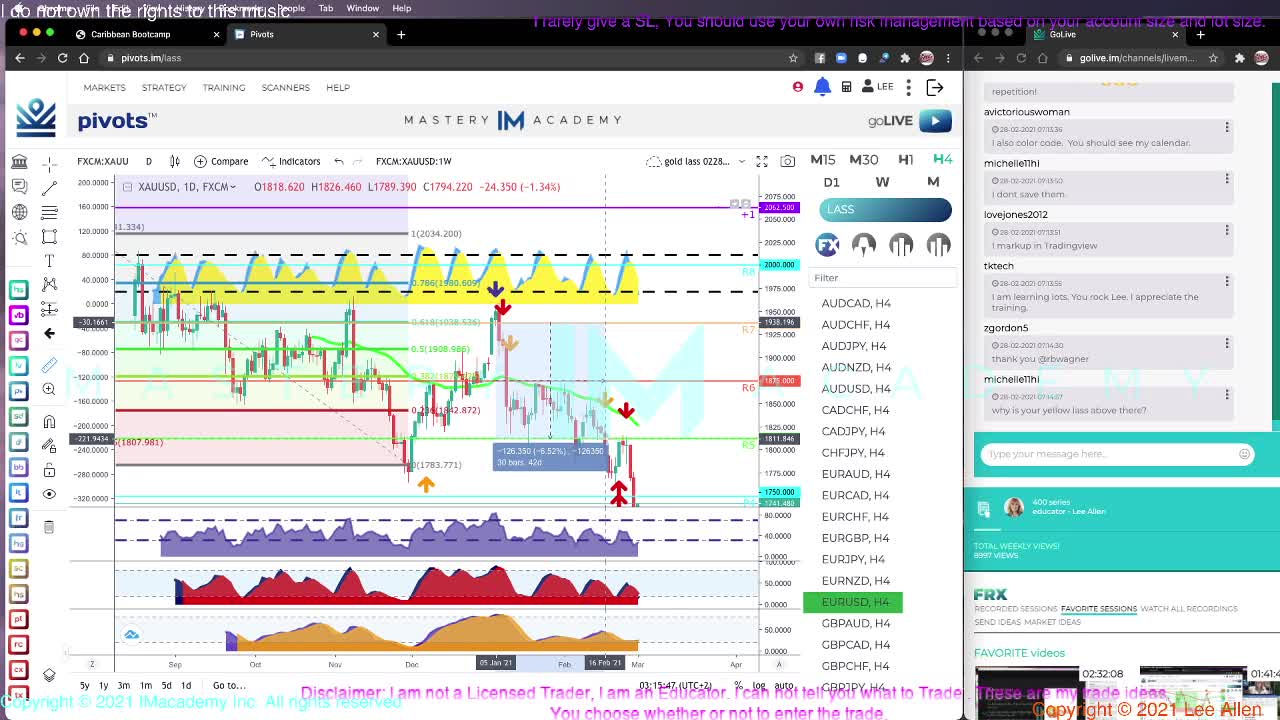The height and width of the screenshot is (720, 1280).
Task: Select the rectangle shapes tool
Action: point(49,237)
